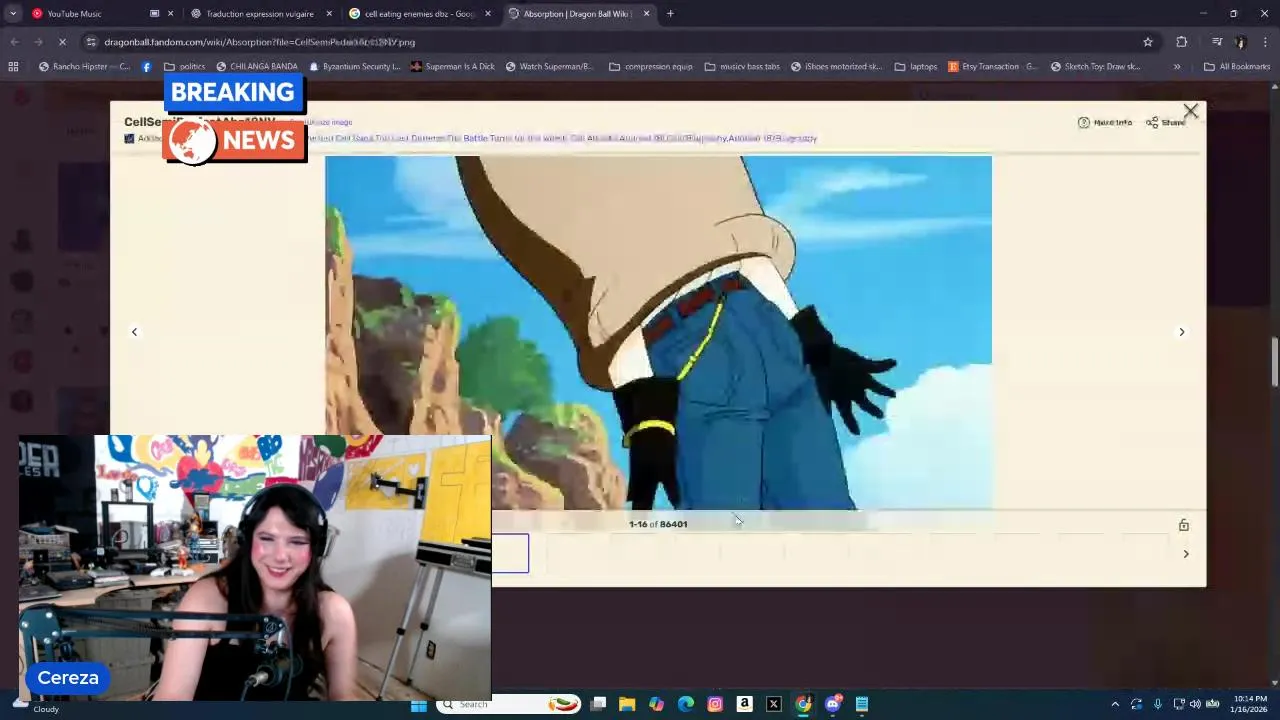This screenshot has width=1280, height=720.
Task: Open Instagram from the taskbar
Action: tap(715, 705)
